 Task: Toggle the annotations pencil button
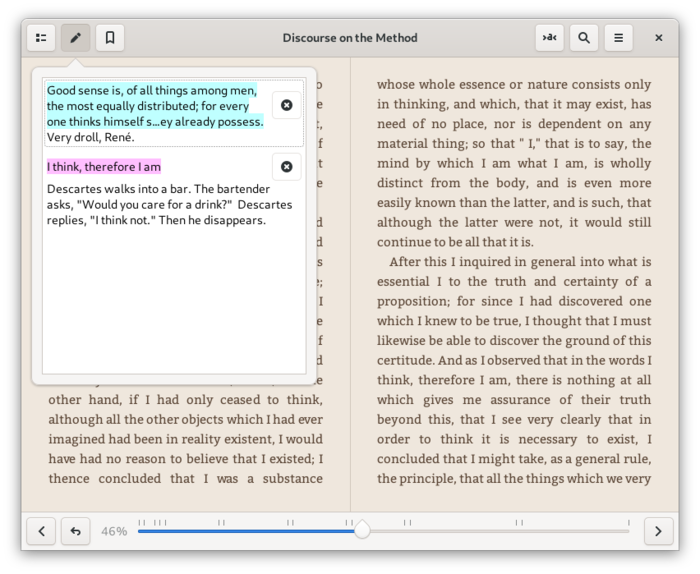point(75,38)
